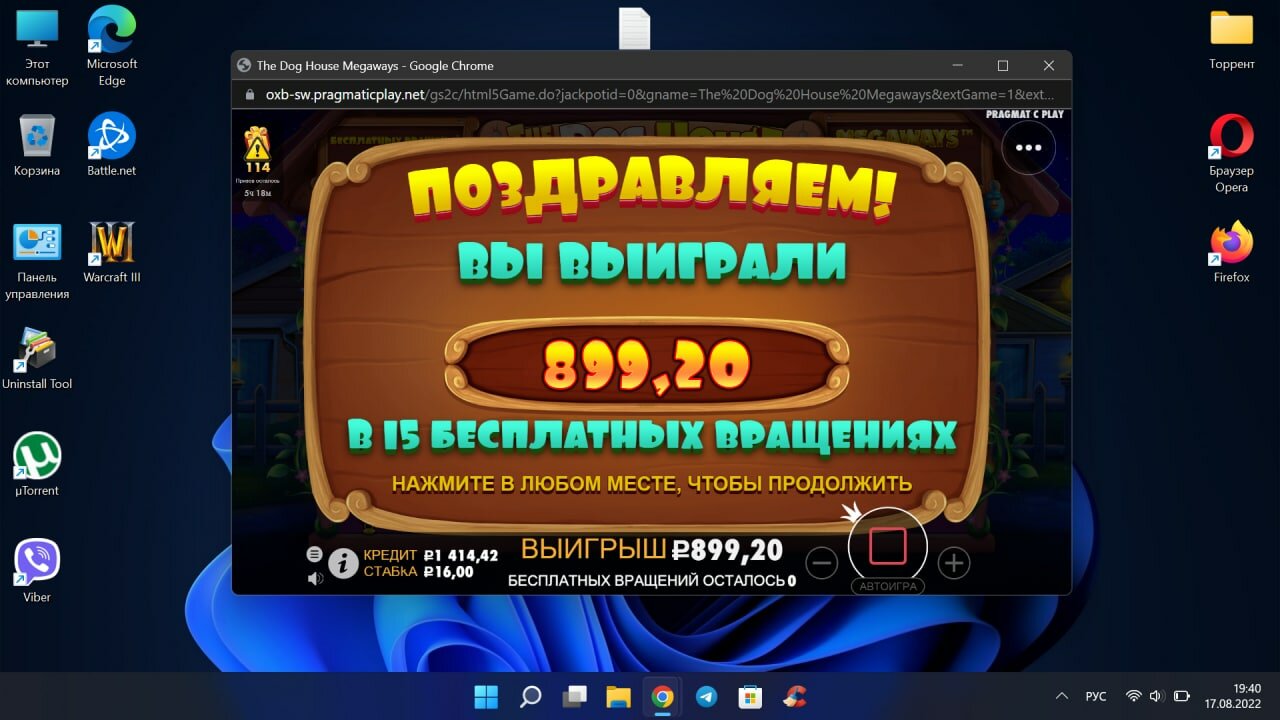1280x720 pixels.
Task: Decrease the bet with minus button
Action: point(821,563)
